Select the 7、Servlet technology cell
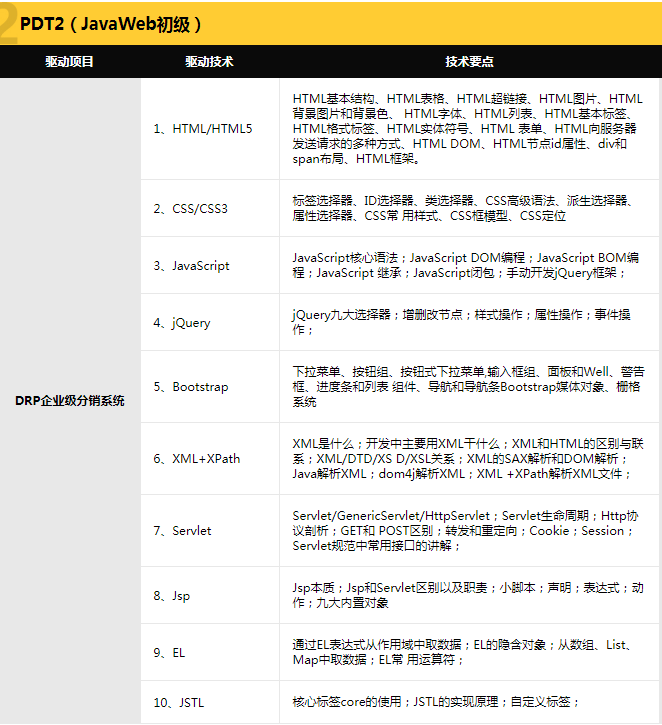Image resolution: width=662 pixels, height=725 pixels. coord(183,531)
